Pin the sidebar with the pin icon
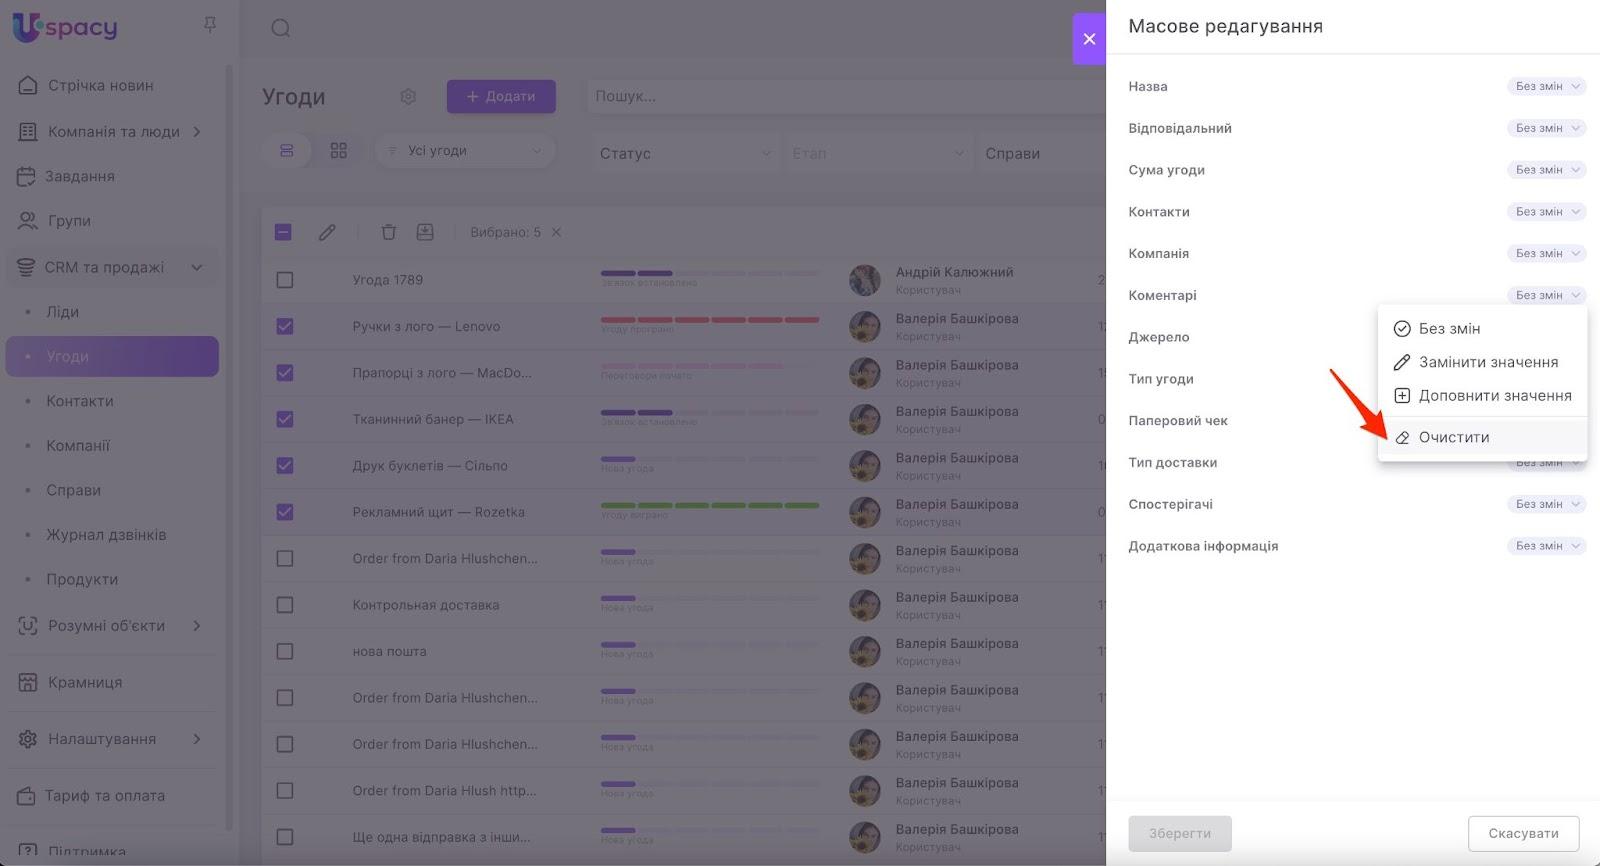This screenshot has height=866, width=1600. 210,25
